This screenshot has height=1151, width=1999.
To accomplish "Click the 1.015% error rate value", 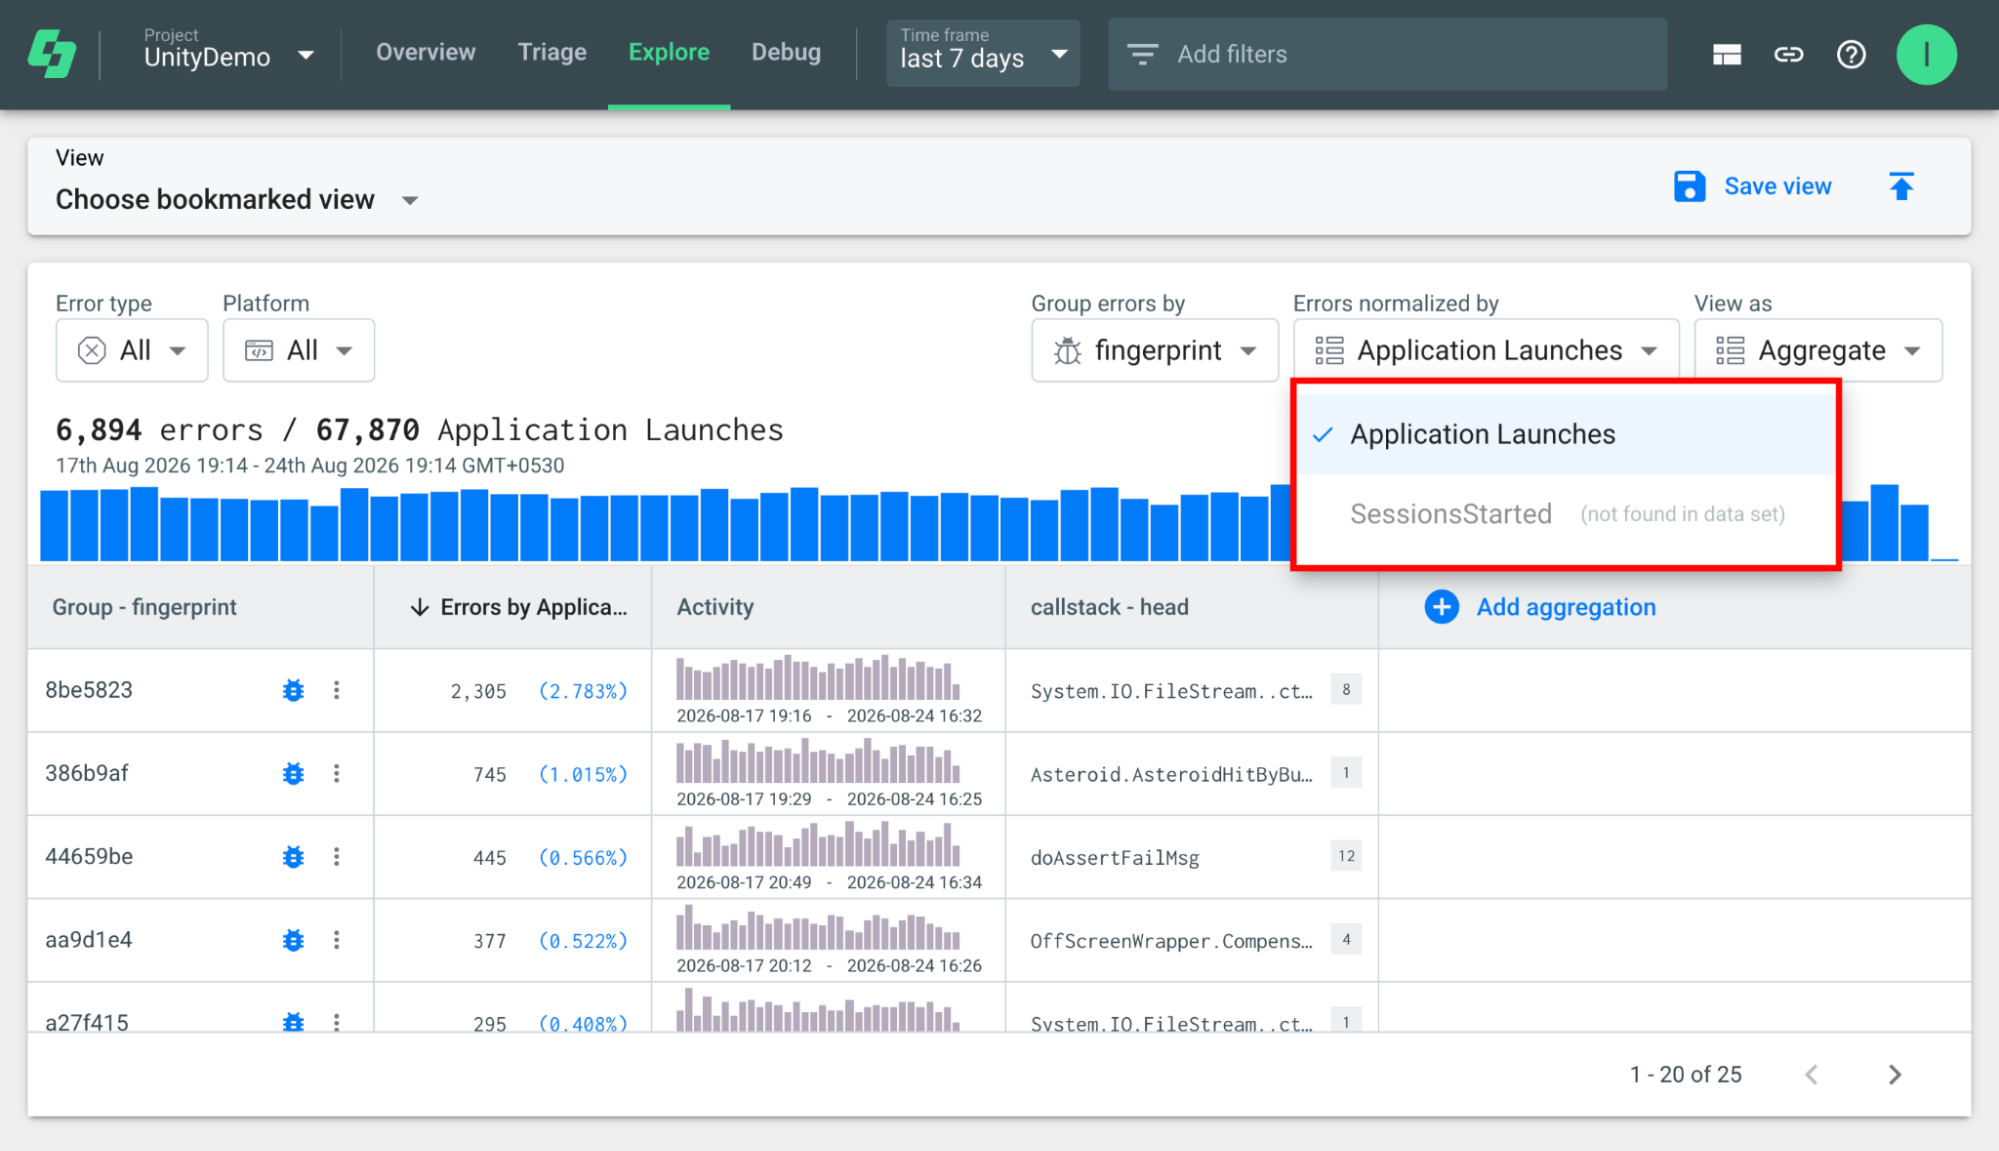I will click(x=583, y=774).
